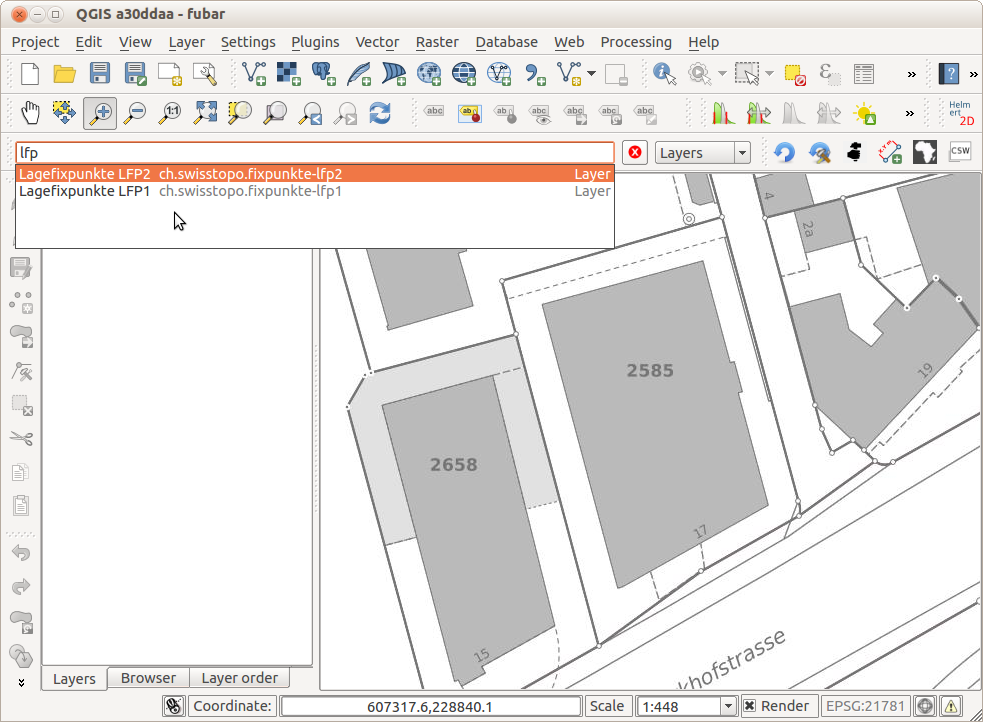Add a raster layer
This screenshot has width=983, height=722.
point(289,74)
